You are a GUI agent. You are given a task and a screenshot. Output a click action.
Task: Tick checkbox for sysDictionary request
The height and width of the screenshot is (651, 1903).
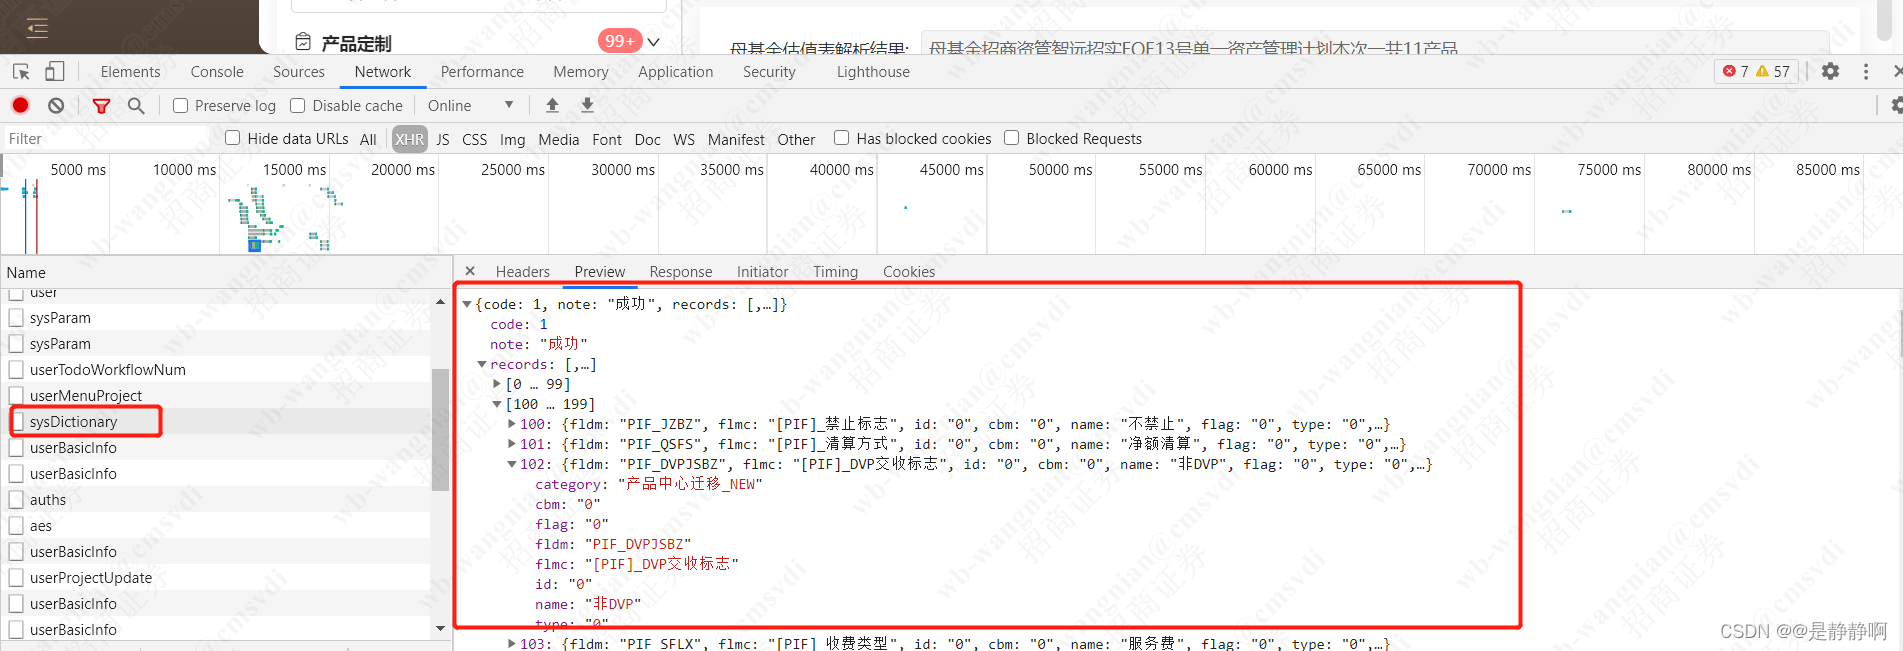click(16, 422)
